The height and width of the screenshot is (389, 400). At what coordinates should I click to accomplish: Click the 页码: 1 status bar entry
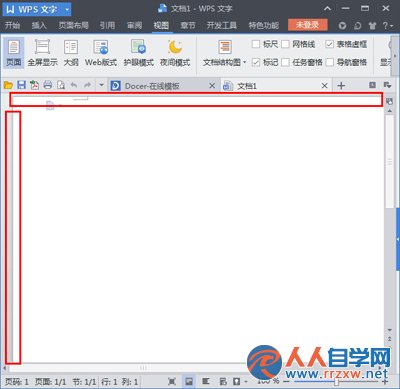click(x=17, y=382)
